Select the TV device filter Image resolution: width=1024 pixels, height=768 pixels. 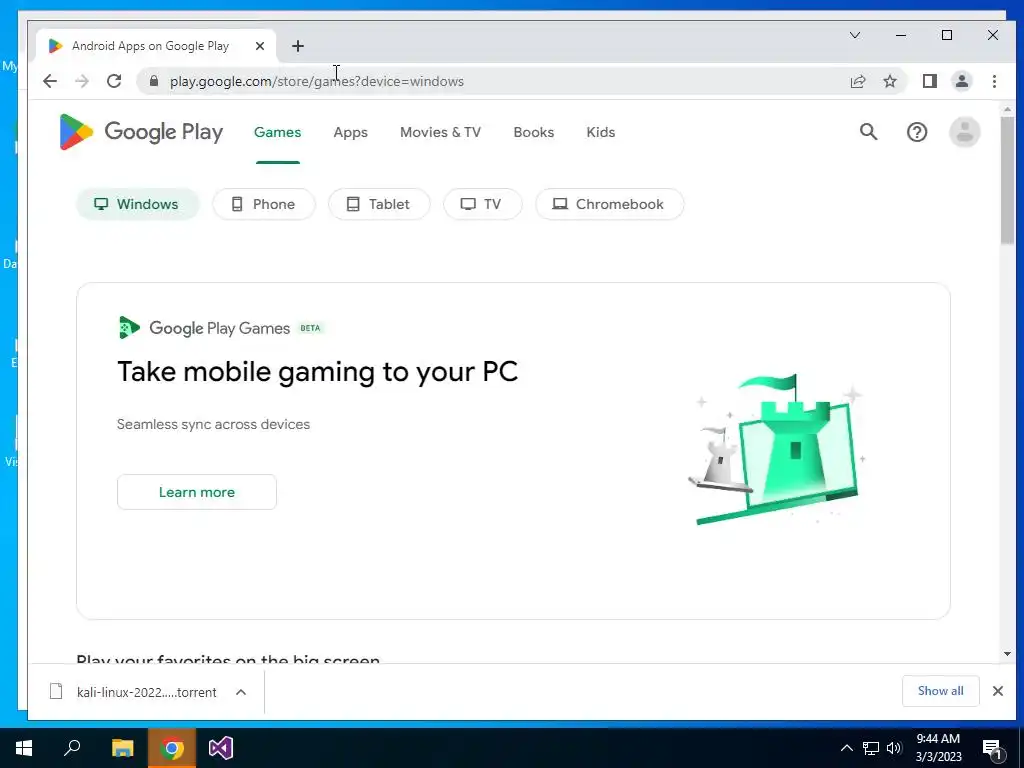click(x=483, y=204)
